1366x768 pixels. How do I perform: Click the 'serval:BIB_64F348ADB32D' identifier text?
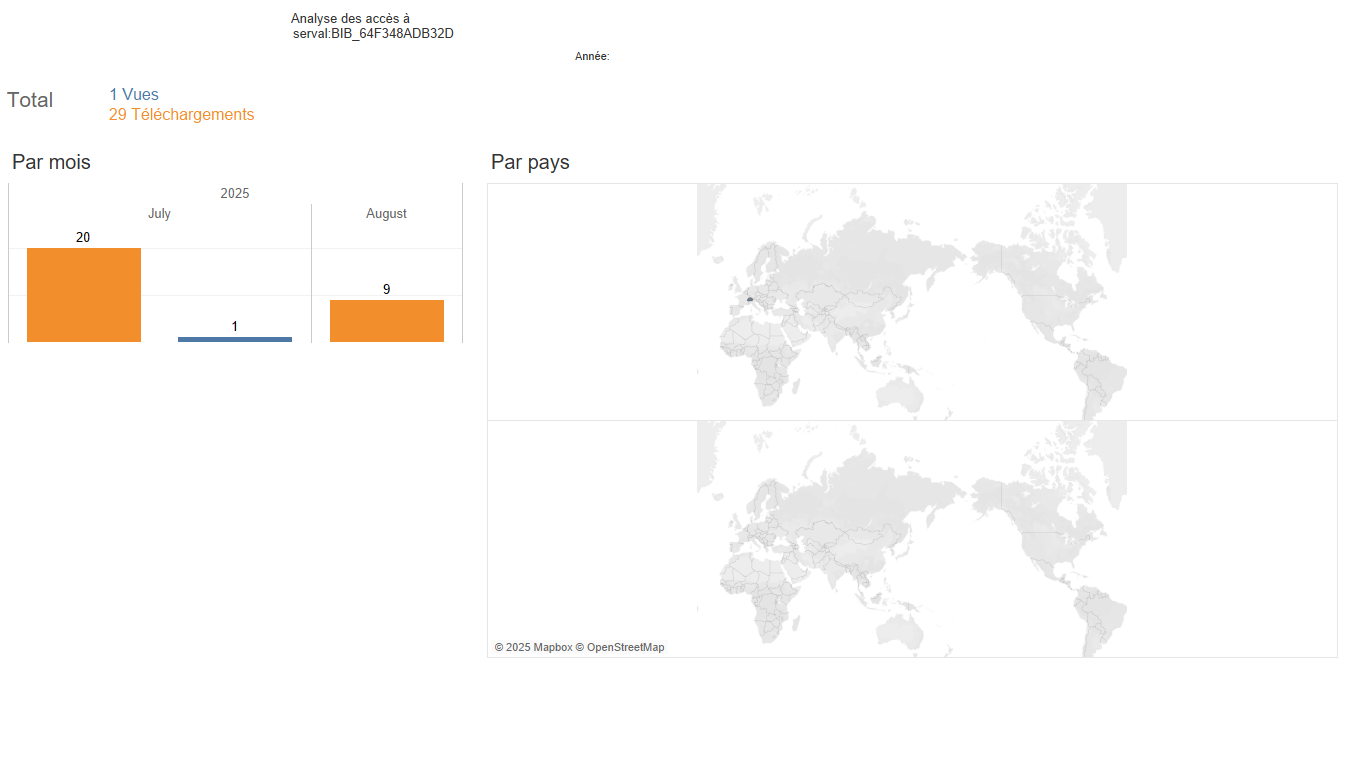coord(373,34)
